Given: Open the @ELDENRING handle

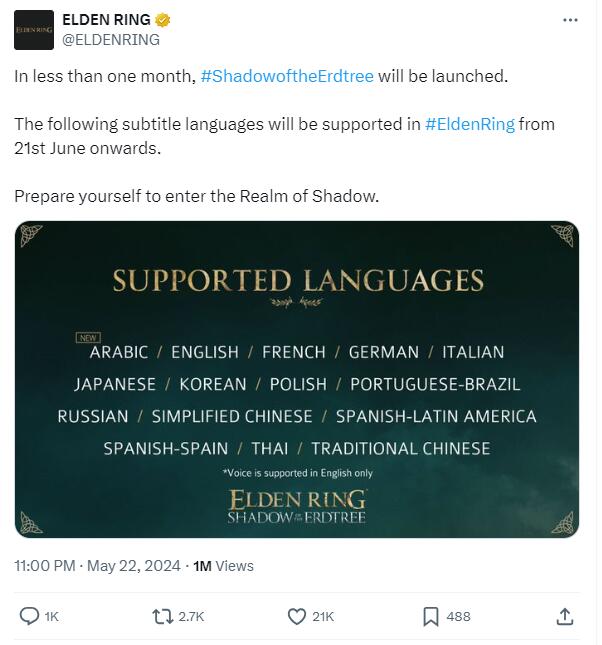Looking at the screenshot, I should point(111,40).
